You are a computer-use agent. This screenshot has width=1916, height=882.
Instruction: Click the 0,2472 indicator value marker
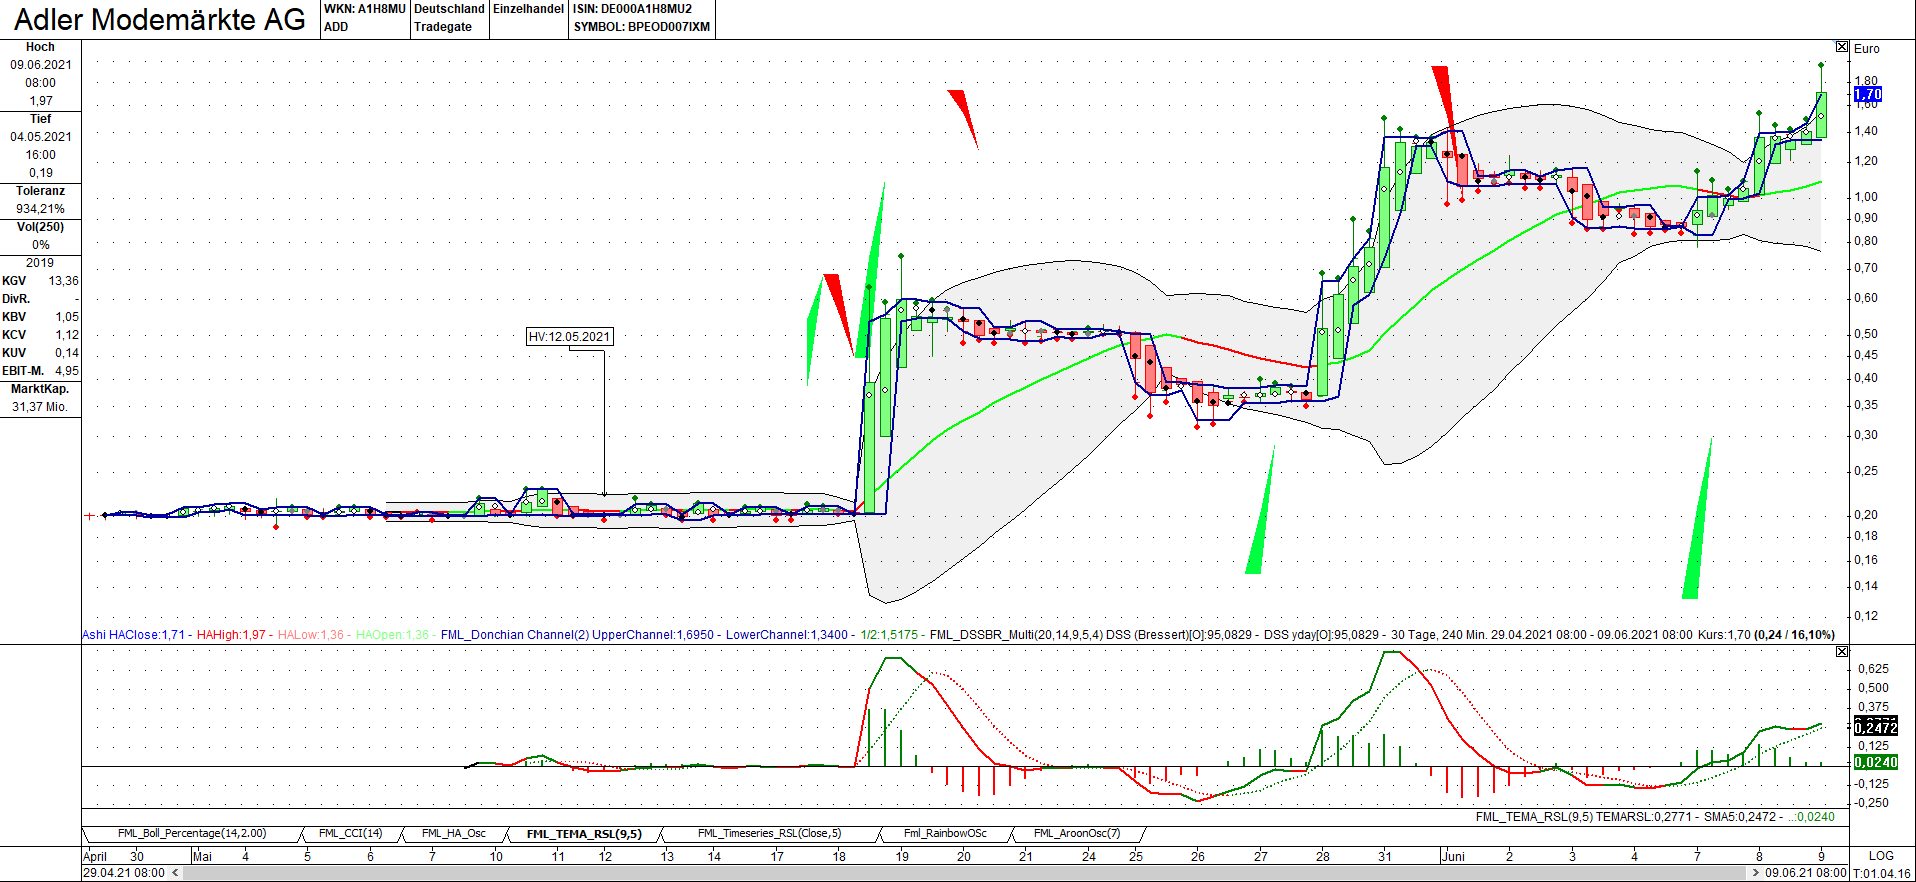(x=1875, y=727)
